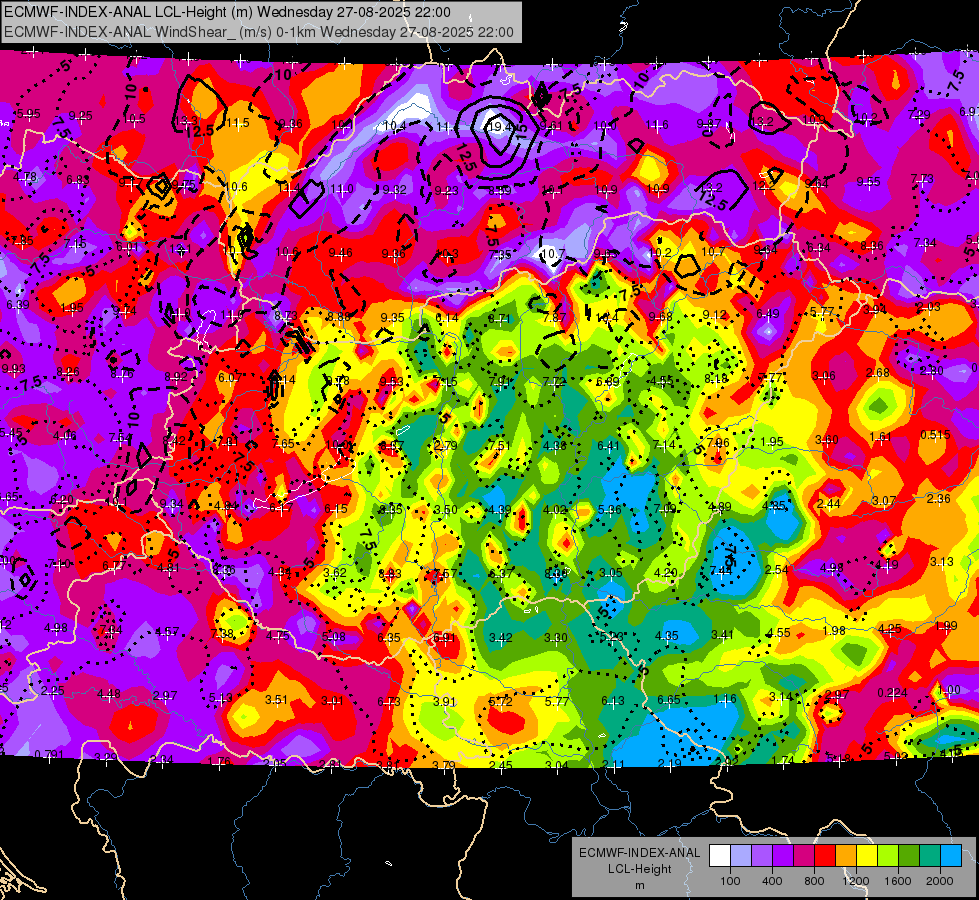Click the 1.61 value on the map
The width and height of the screenshot is (979, 900).
880,437
